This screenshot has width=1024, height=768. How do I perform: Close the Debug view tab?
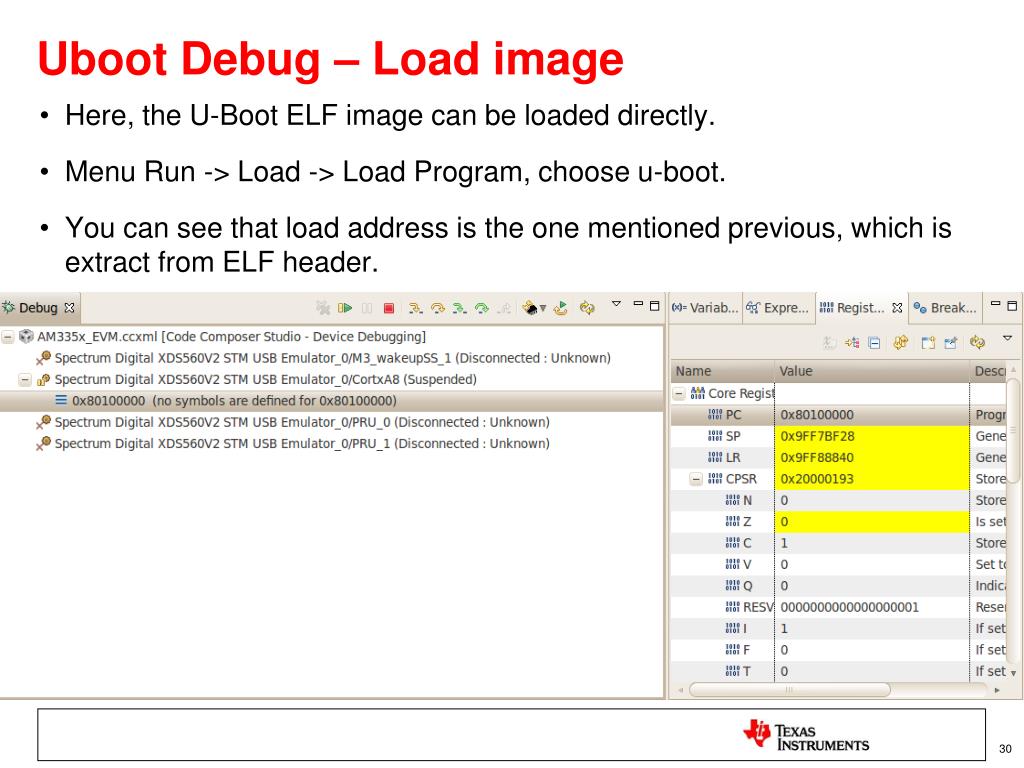(69, 307)
